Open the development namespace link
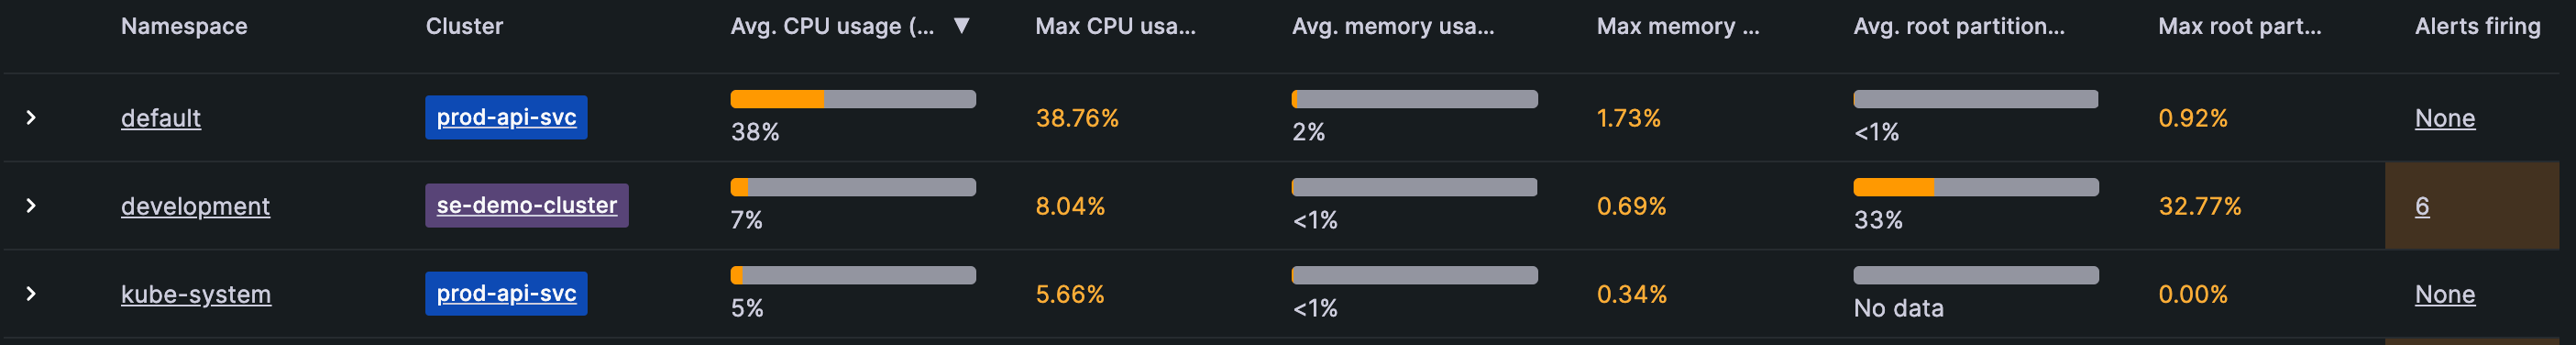This screenshot has height=345, width=2576. tap(195, 206)
